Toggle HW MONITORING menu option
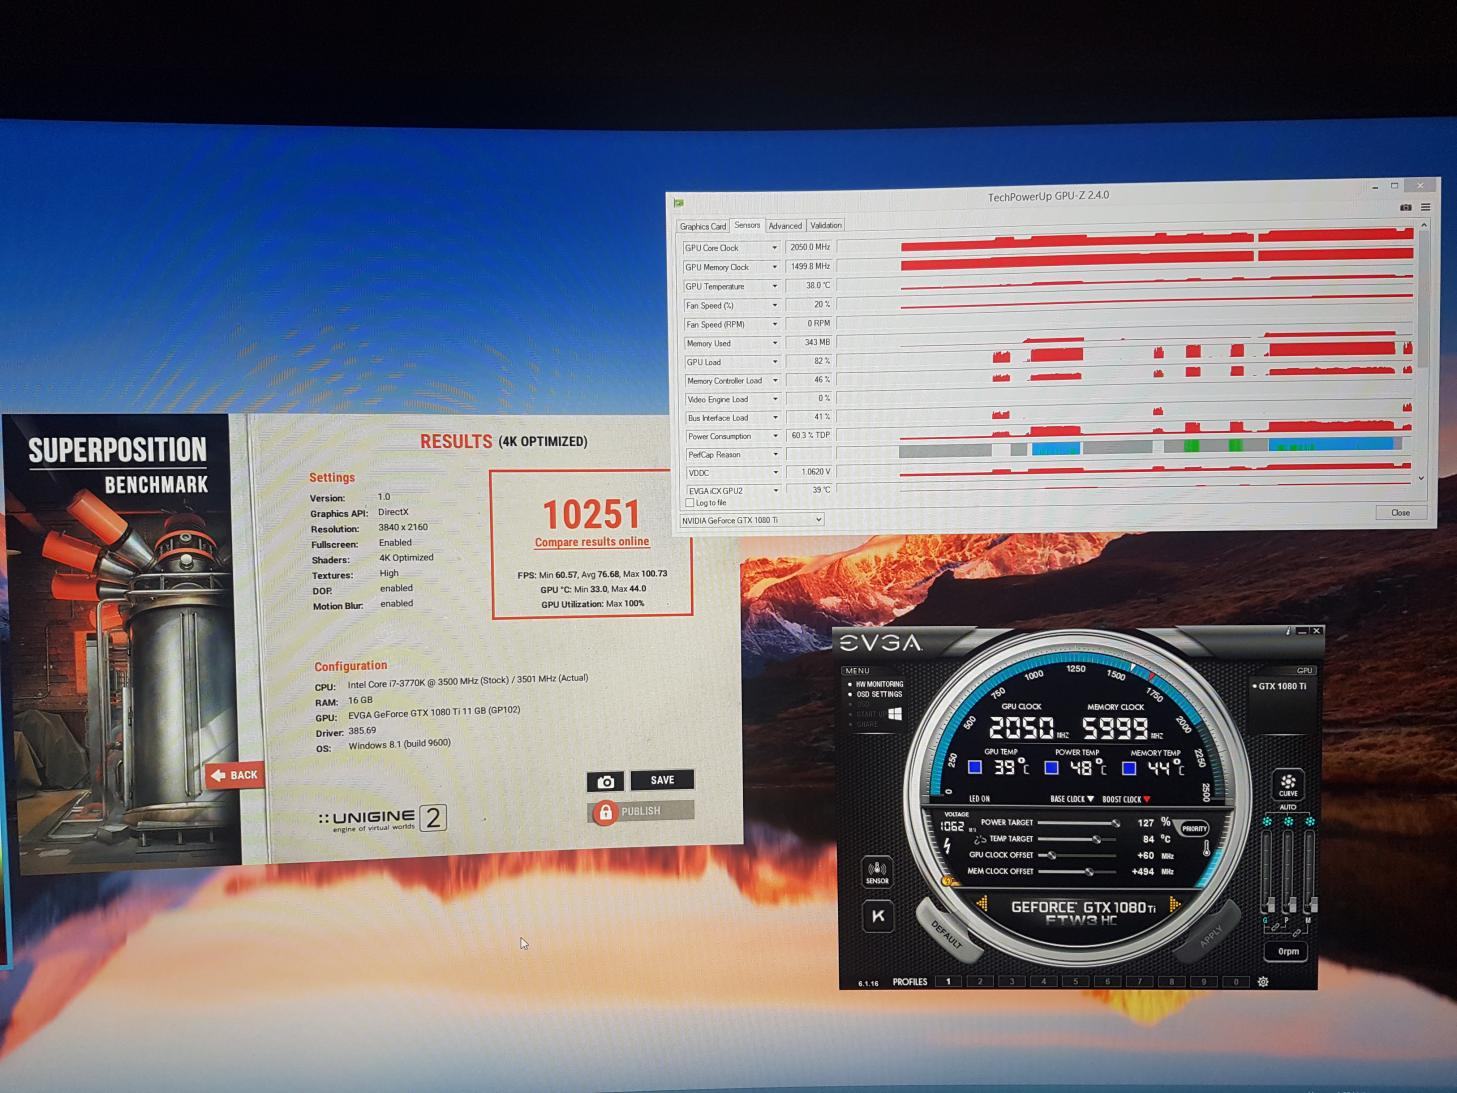Screen dimensions: 1457x1093 point(876,684)
